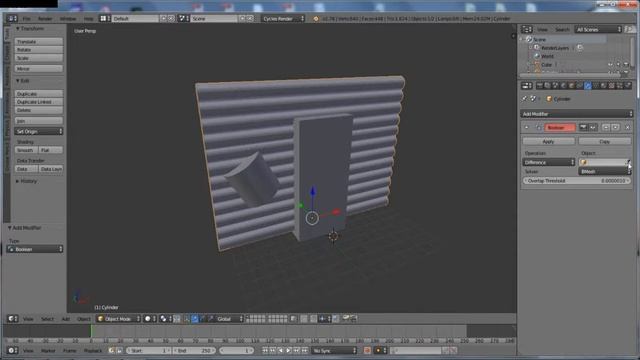The image size is (640, 360).
Task: Switch to the Render properties tab icon
Action: (x=540, y=85)
